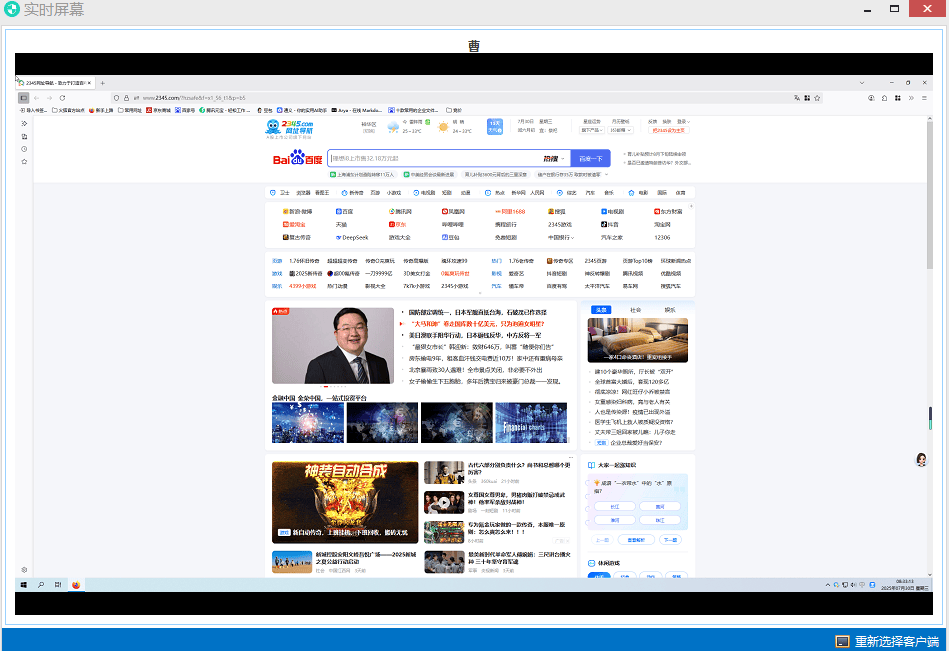Select the 头条 news tab
The height and width of the screenshot is (651, 949).
(601, 310)
